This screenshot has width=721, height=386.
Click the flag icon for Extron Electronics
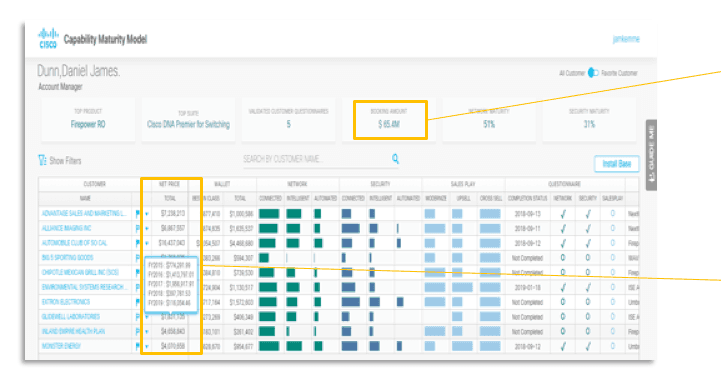(138, 302)
